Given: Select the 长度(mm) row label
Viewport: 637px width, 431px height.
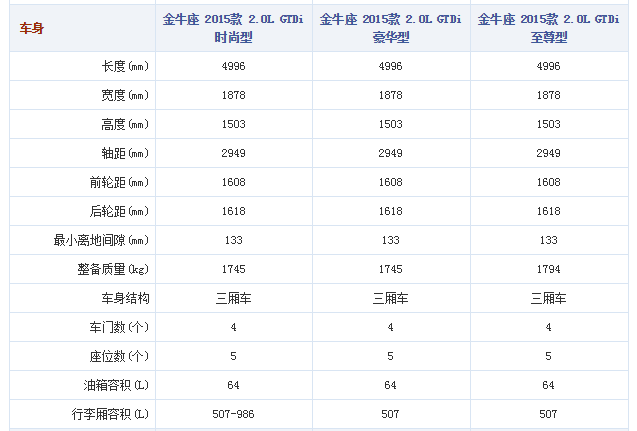Looking at the screenshot, I should tap(125, 66).
